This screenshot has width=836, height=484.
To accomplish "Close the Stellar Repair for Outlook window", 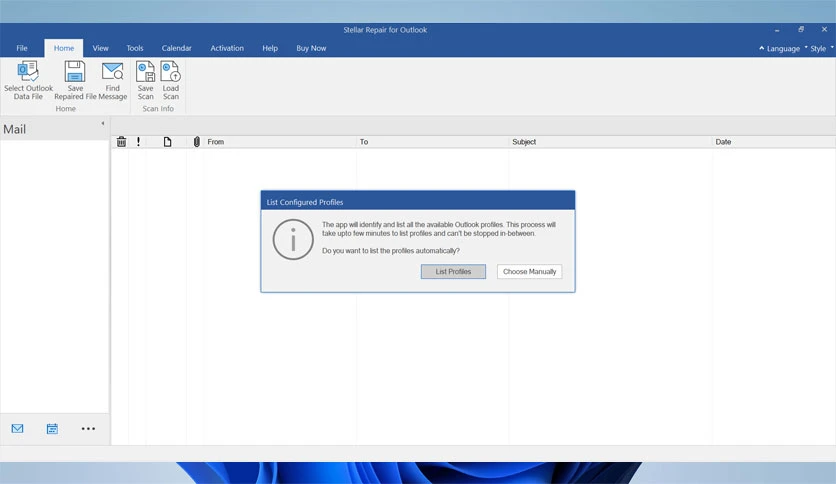I will click(824, 29).
